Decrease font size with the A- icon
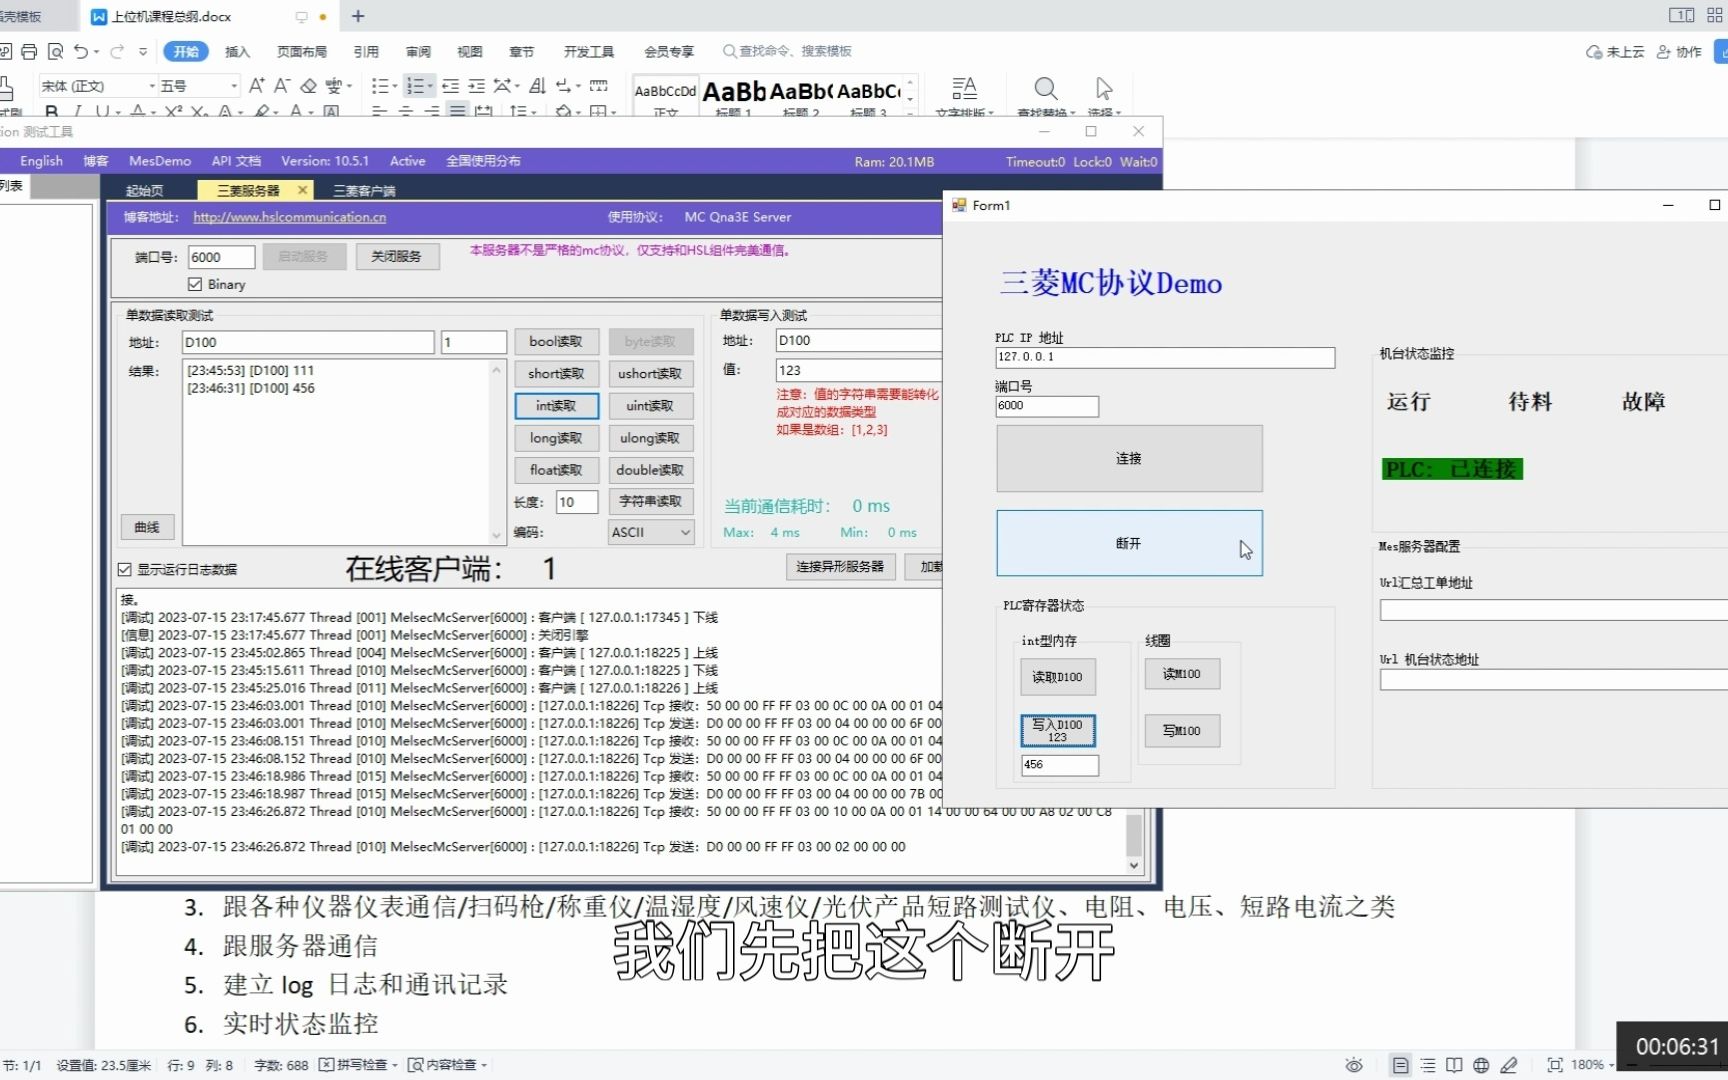This screenshot has height=1080, width=1728. tap(282, 86)
